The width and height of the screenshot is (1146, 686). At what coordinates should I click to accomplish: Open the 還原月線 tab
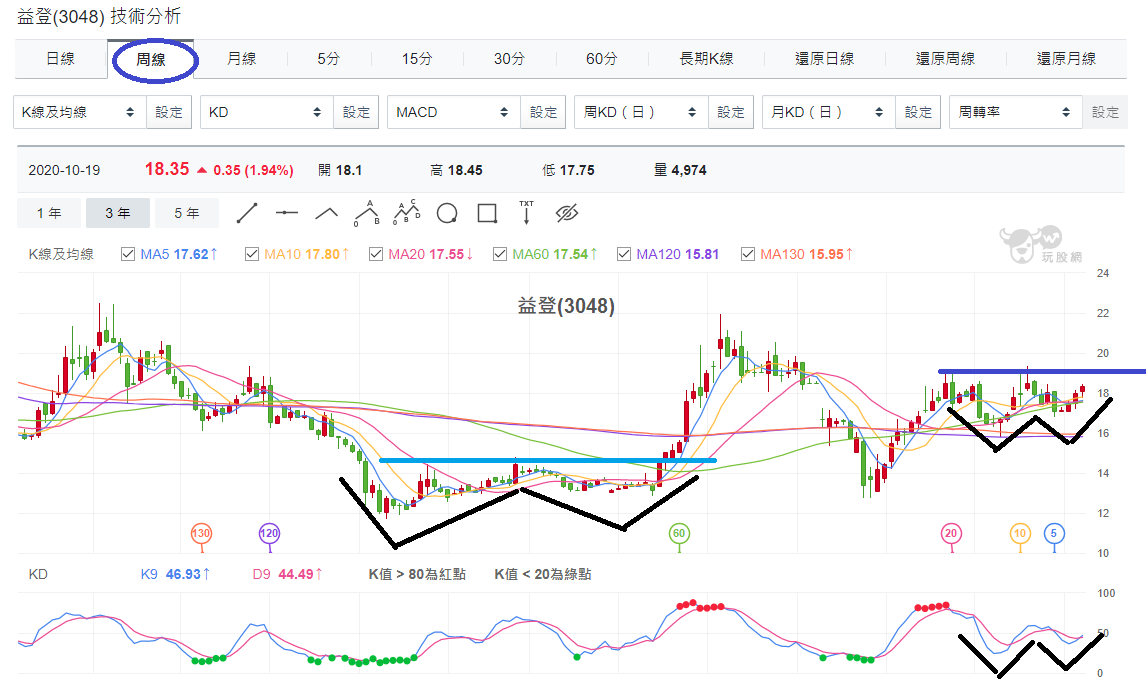(x=1066, y=59)
